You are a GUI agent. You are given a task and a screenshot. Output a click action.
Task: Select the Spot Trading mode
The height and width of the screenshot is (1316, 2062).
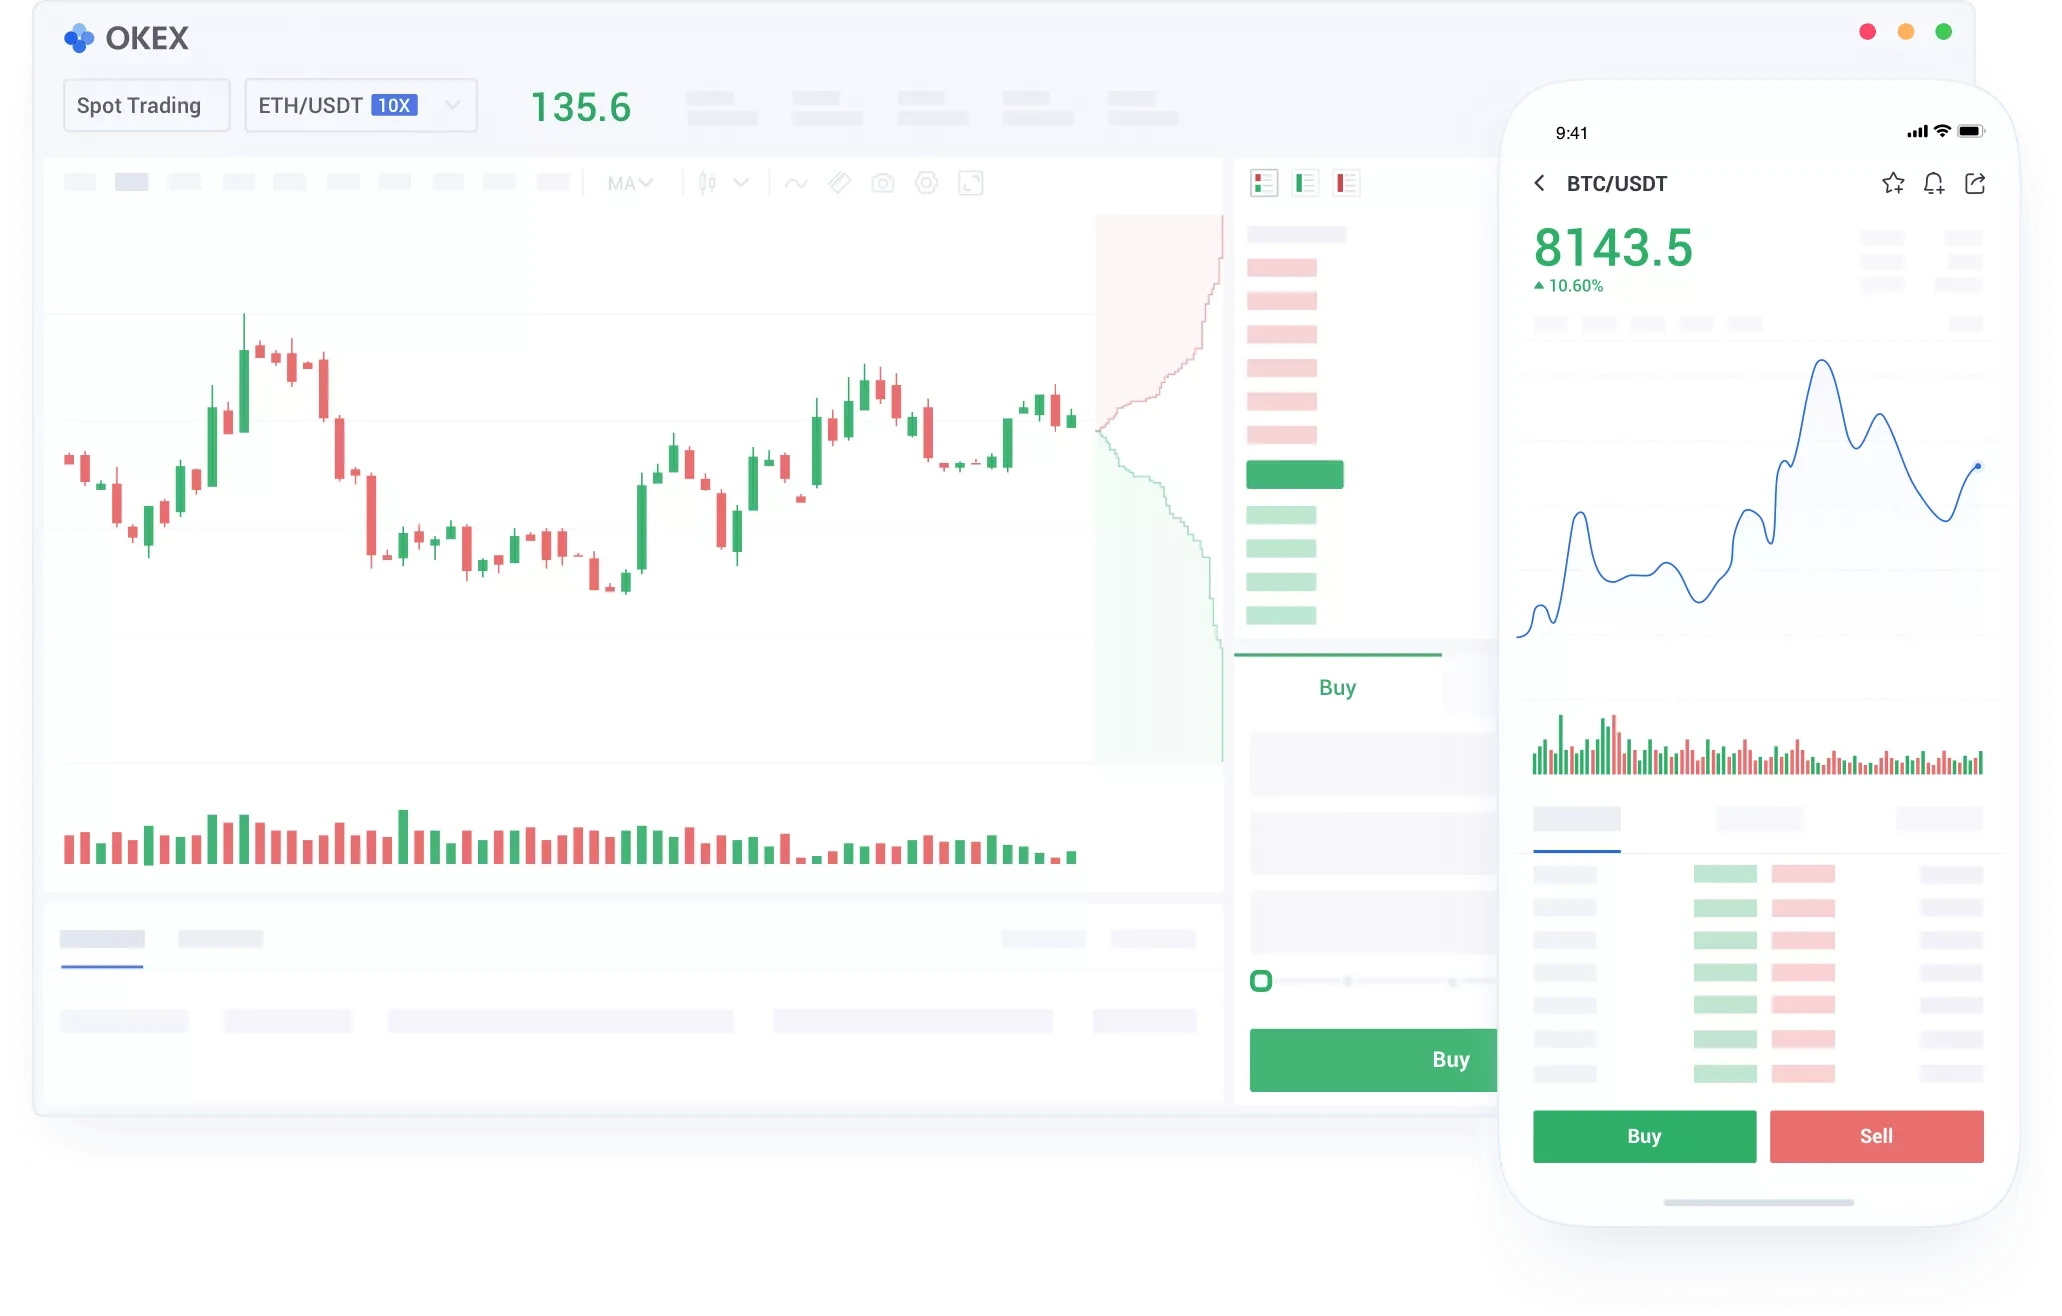tap(146, 105)
